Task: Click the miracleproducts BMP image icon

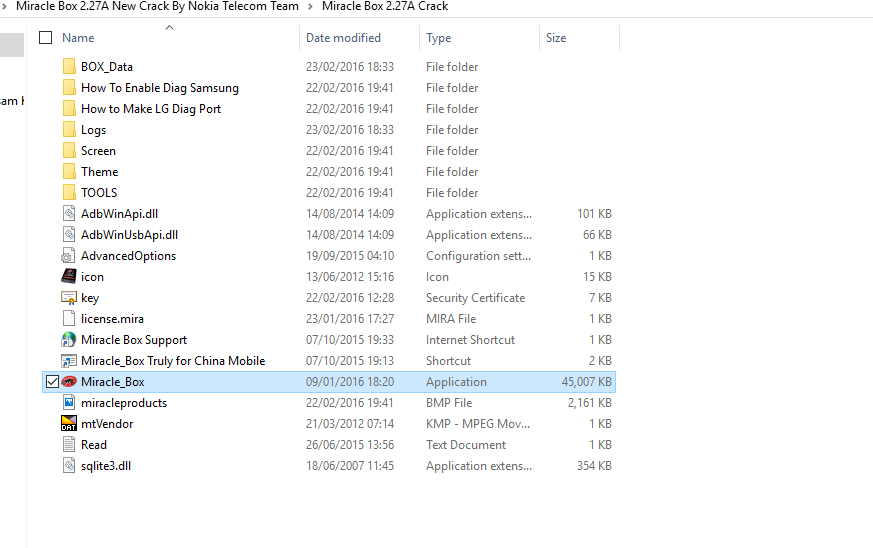Action: tap(69, 402)
